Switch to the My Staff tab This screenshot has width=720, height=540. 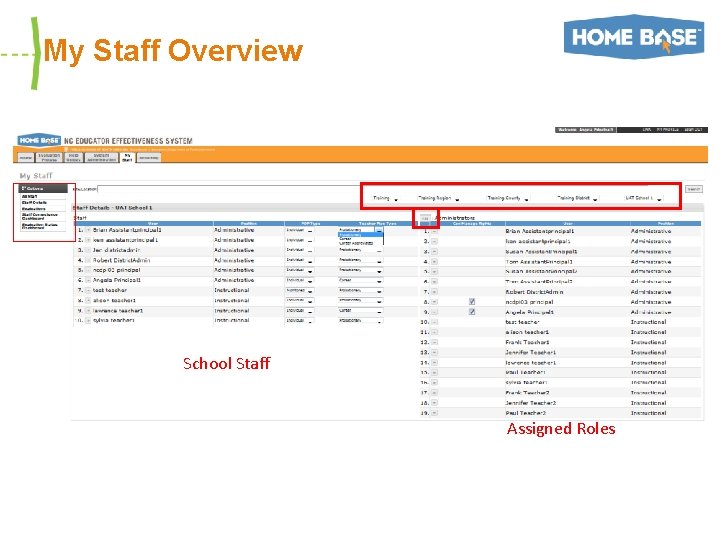coord(127,158)
